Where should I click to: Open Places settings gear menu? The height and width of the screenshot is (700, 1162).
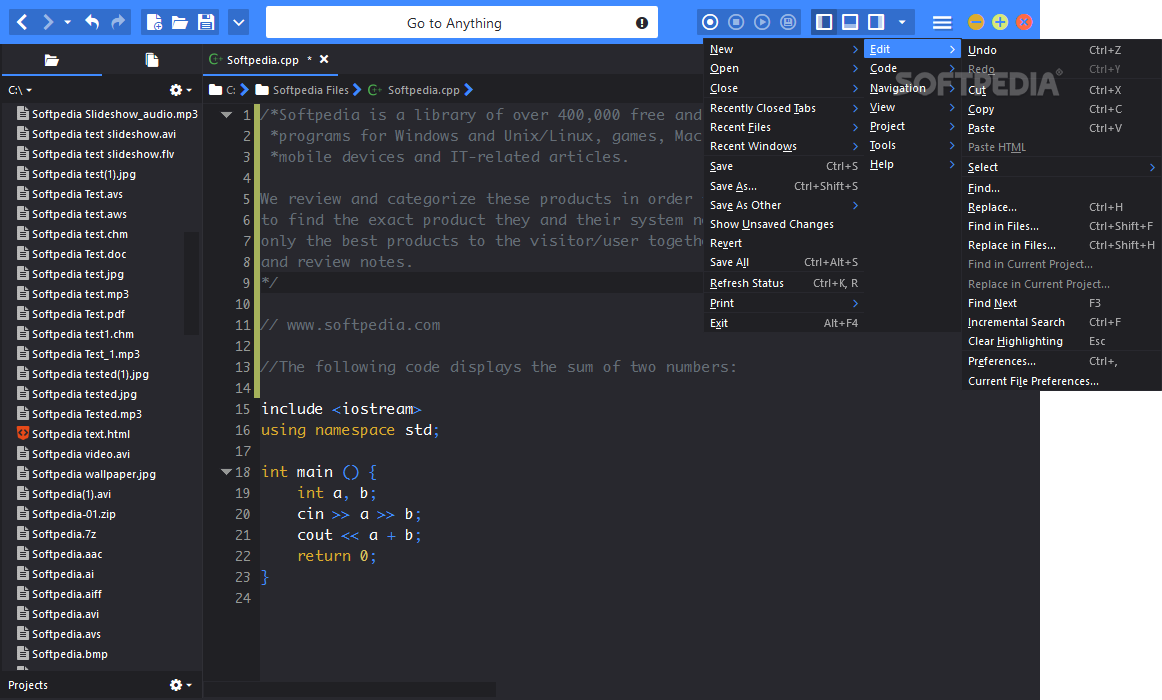point(180,90)
